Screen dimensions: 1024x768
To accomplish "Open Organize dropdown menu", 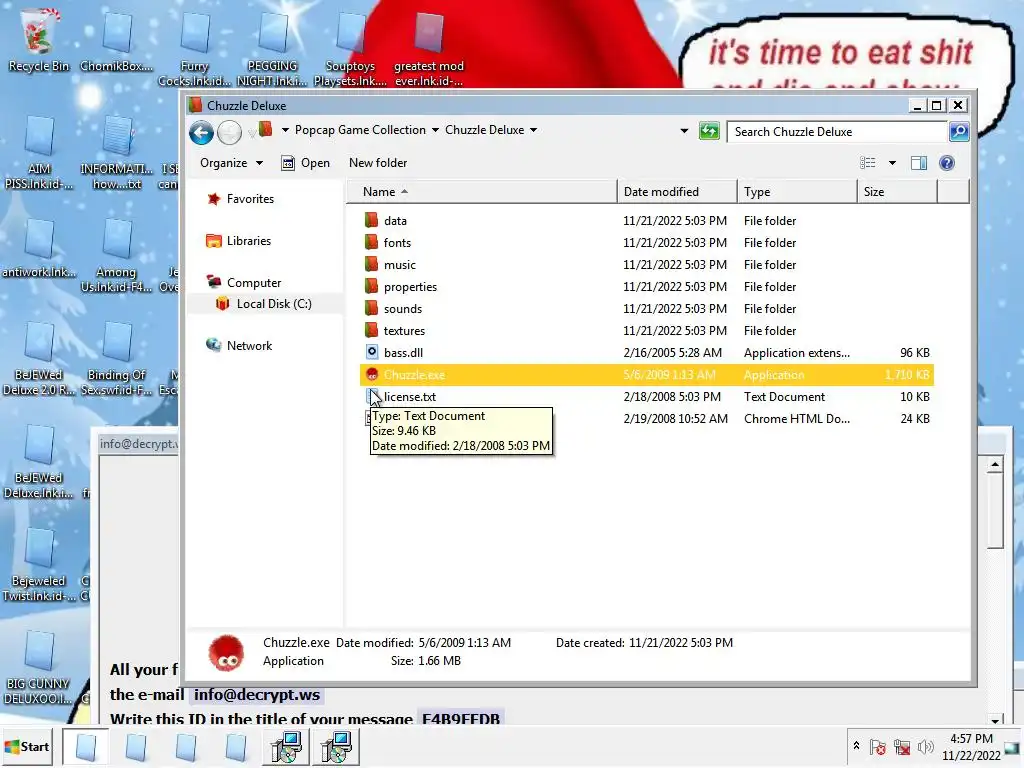I will coord(231,163).
